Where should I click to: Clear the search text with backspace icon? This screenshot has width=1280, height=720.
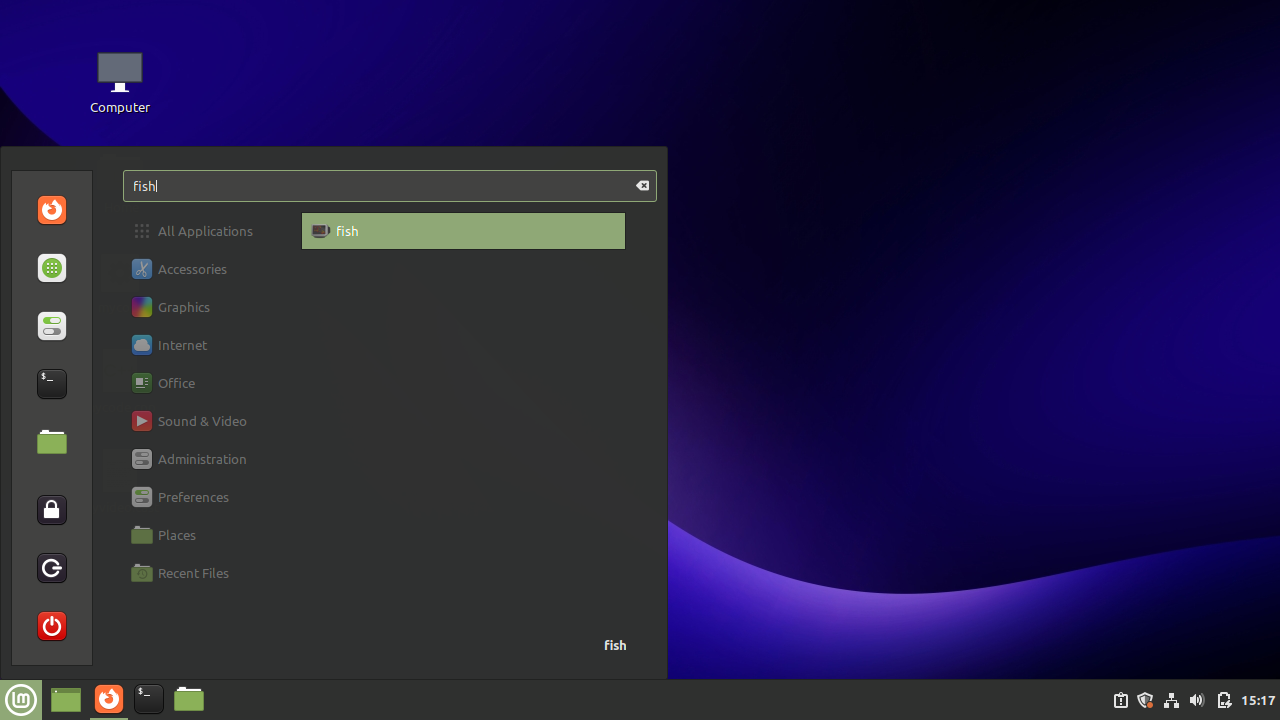(x=643, y=186)
